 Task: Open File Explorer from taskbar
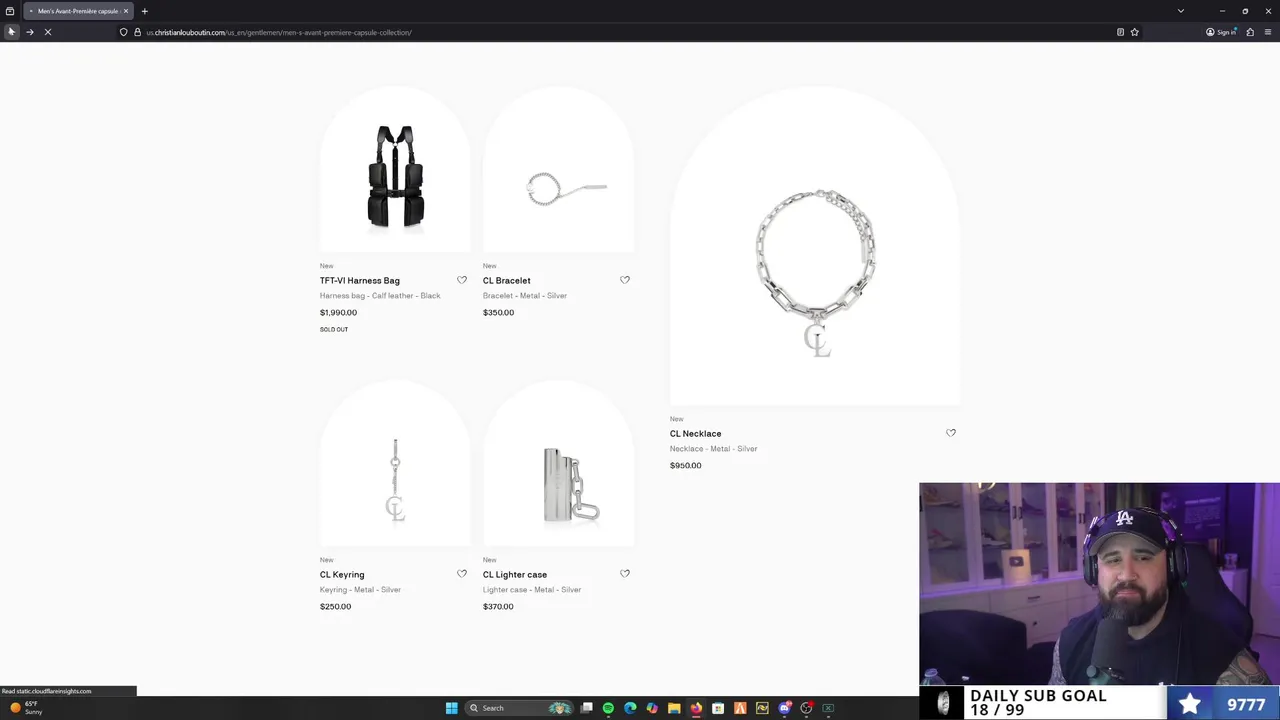coord(674,708)
